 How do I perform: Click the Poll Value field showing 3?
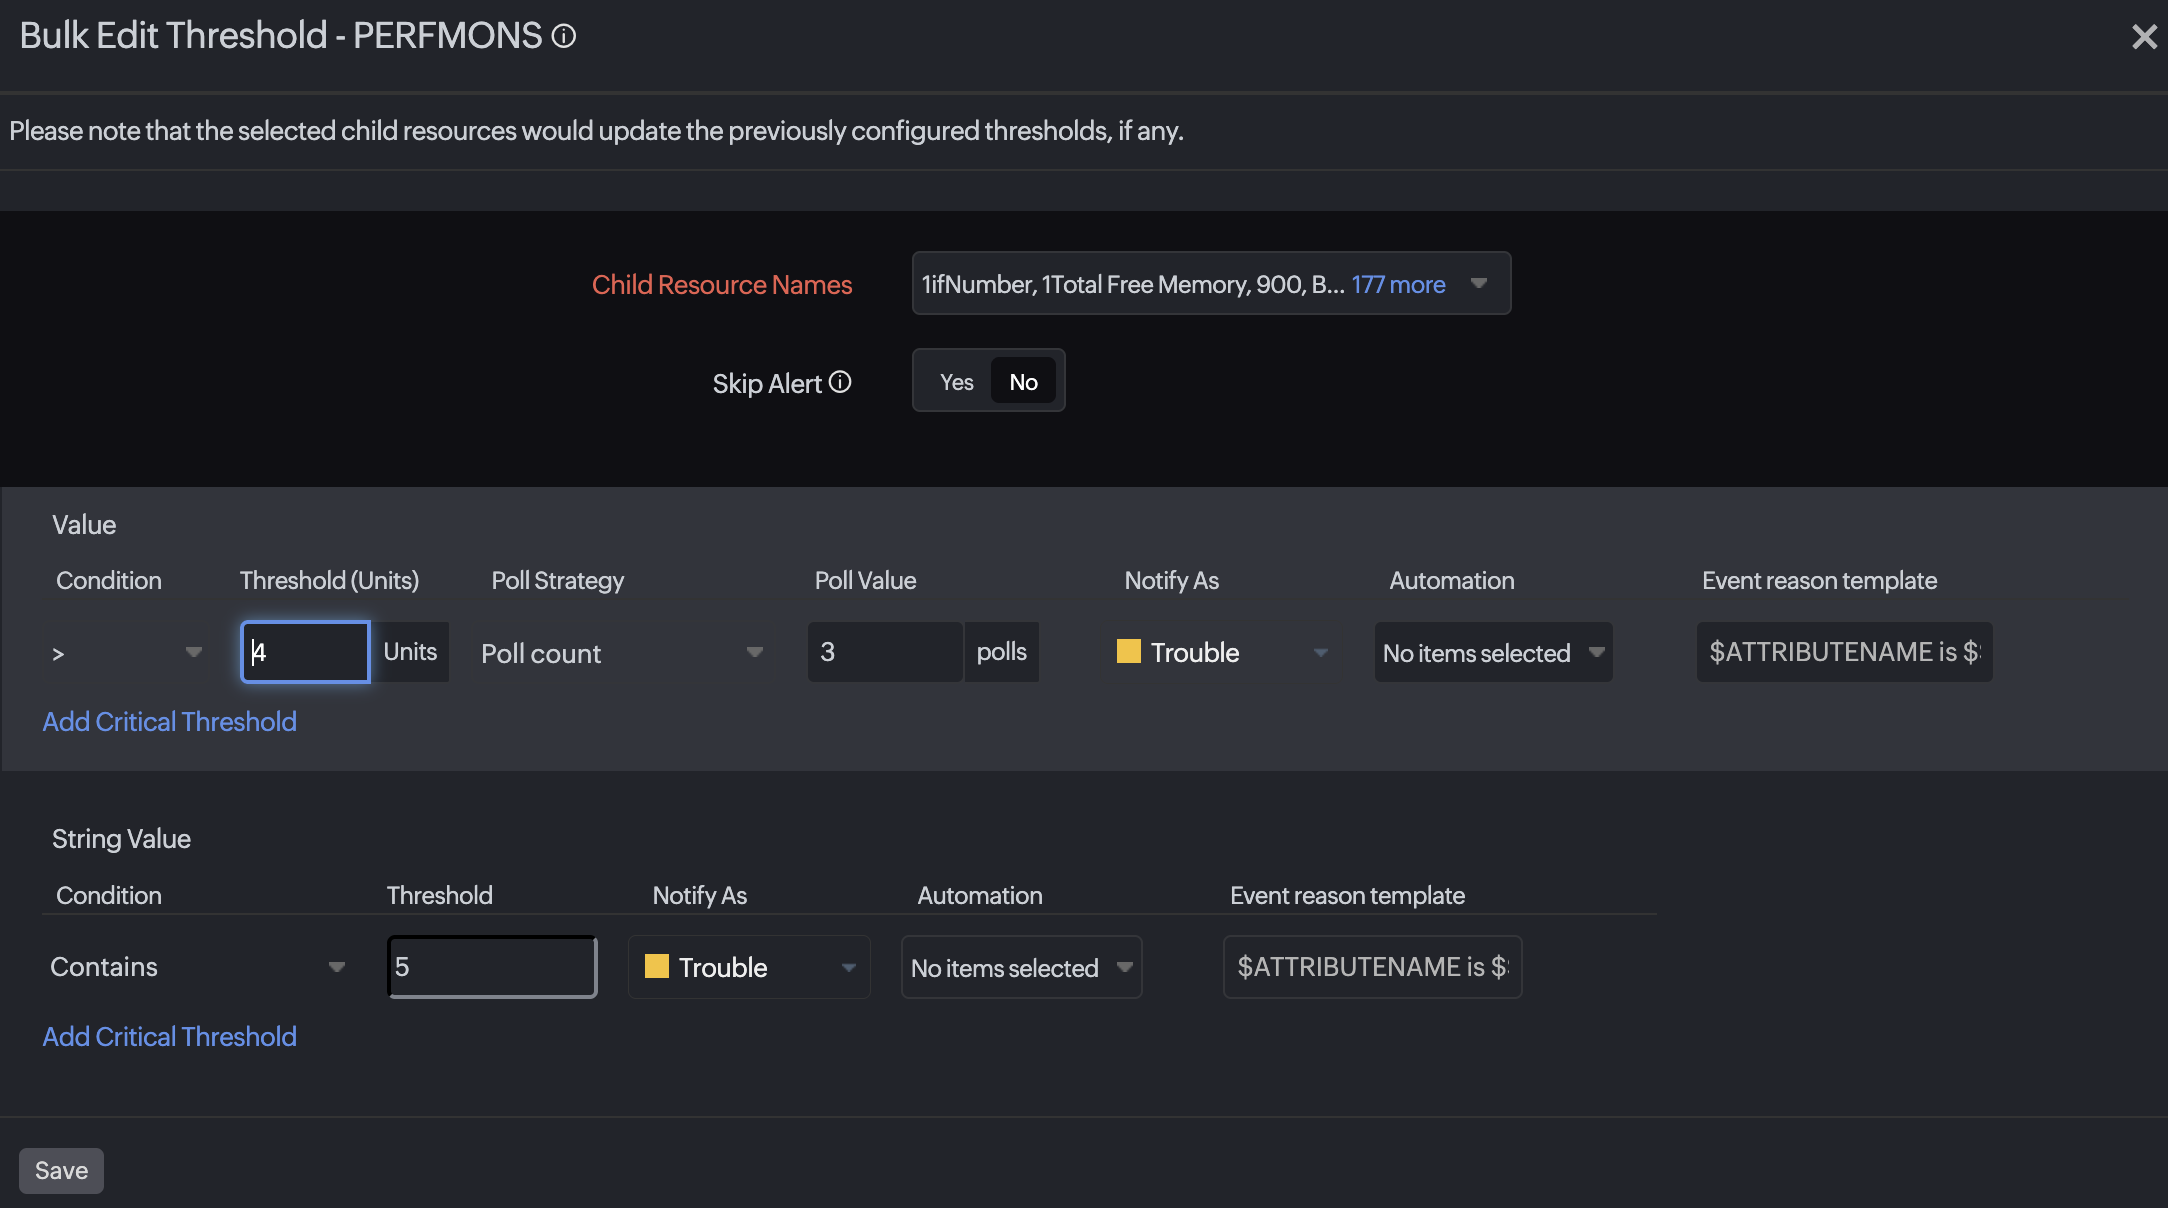(884, 652)
